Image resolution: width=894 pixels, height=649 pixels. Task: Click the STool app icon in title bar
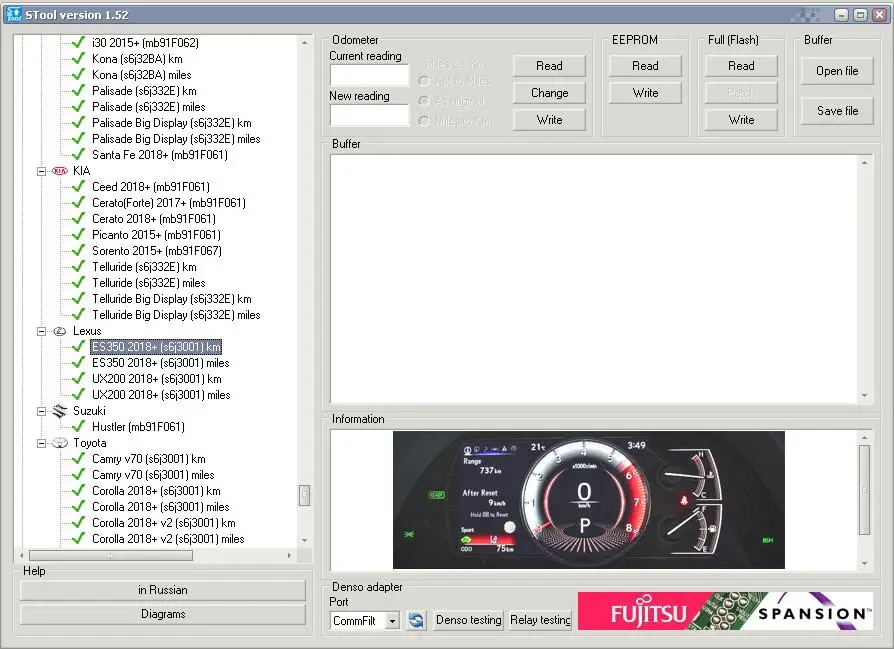point(14,15)
